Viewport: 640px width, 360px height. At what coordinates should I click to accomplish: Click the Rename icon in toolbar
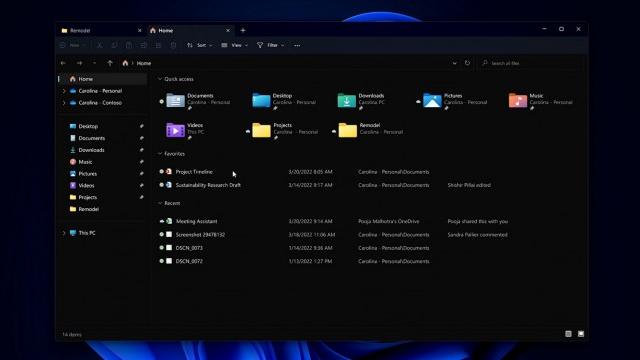click(144, 45)
